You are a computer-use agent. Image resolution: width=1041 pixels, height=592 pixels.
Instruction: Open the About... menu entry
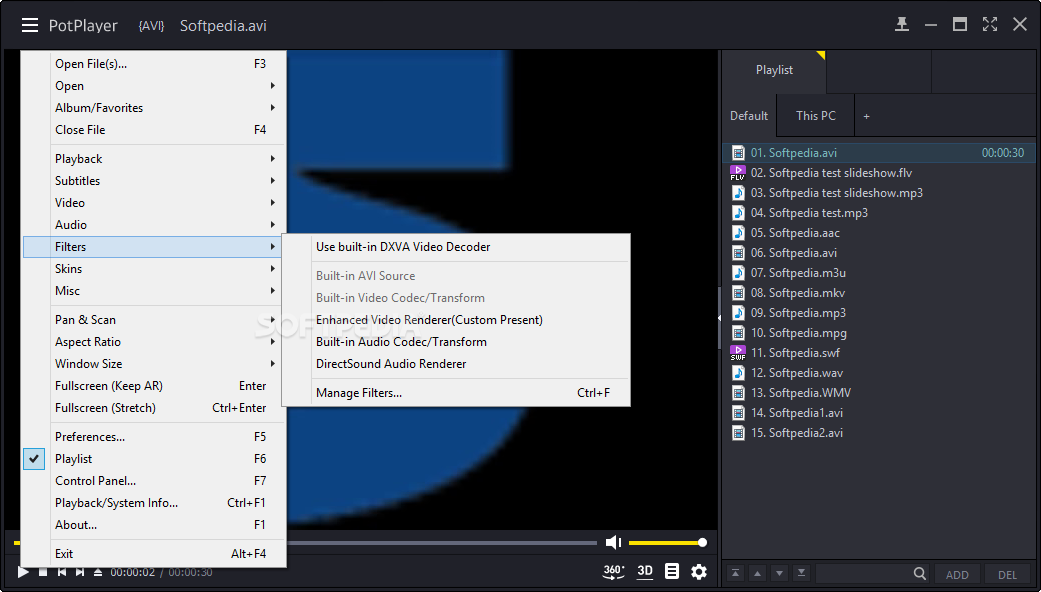154,524
